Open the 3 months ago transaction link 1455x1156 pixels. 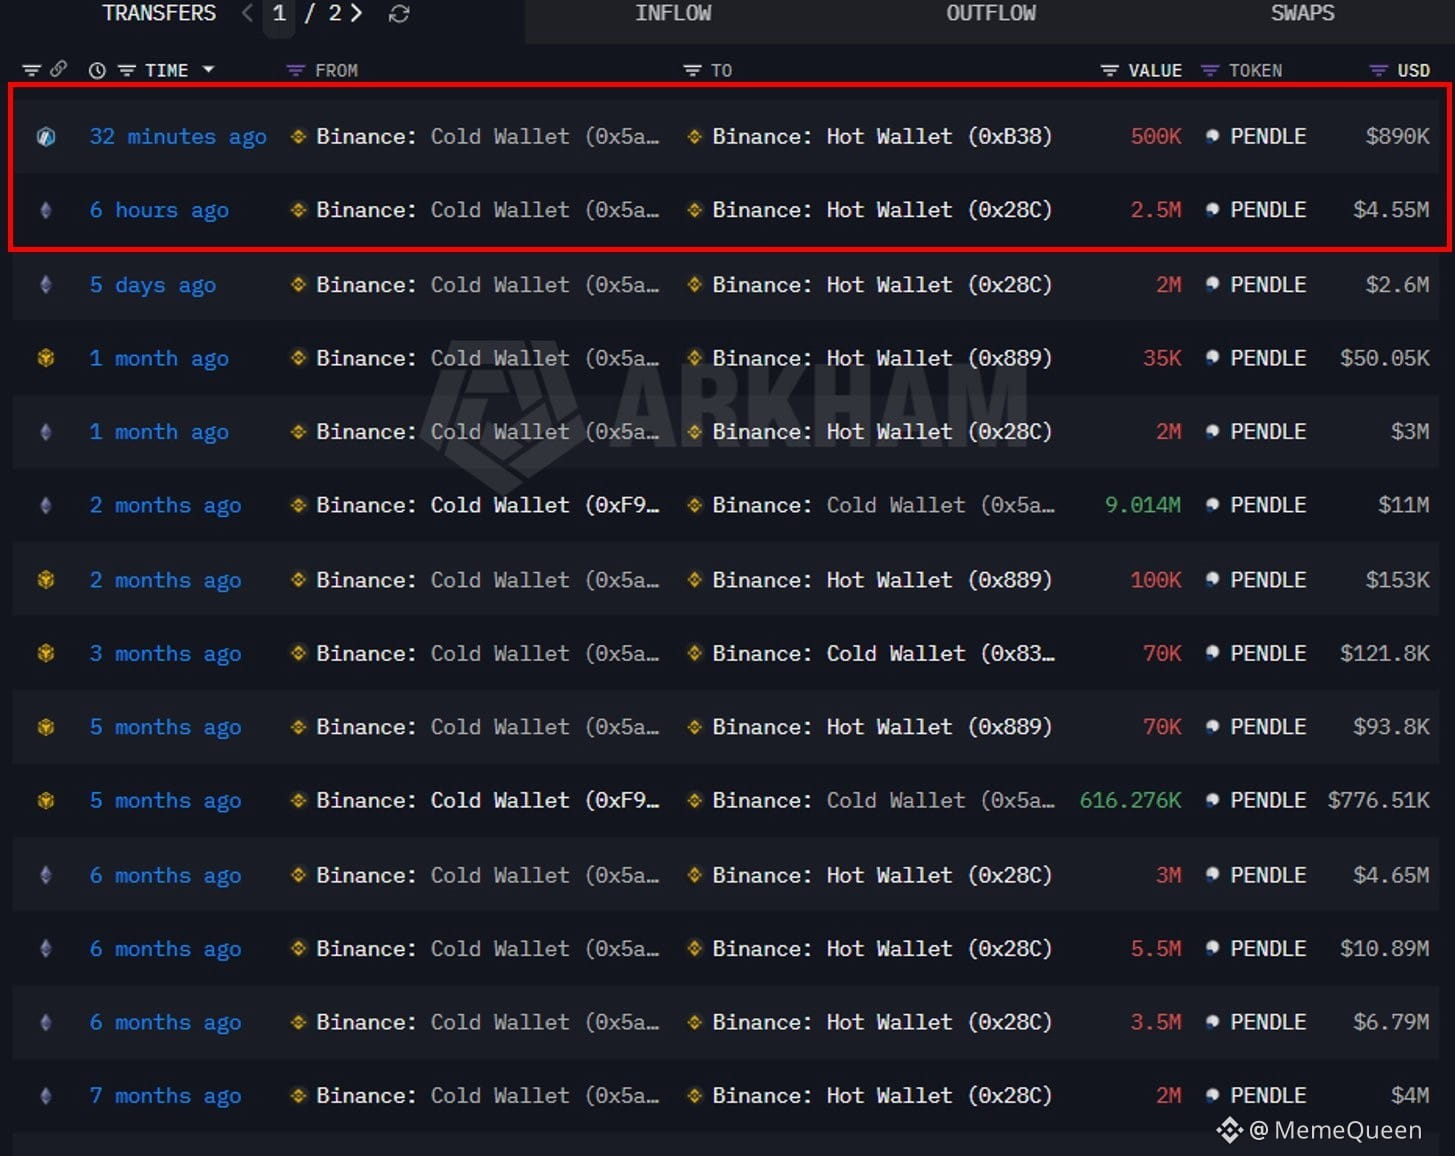(x=165, y=654)
